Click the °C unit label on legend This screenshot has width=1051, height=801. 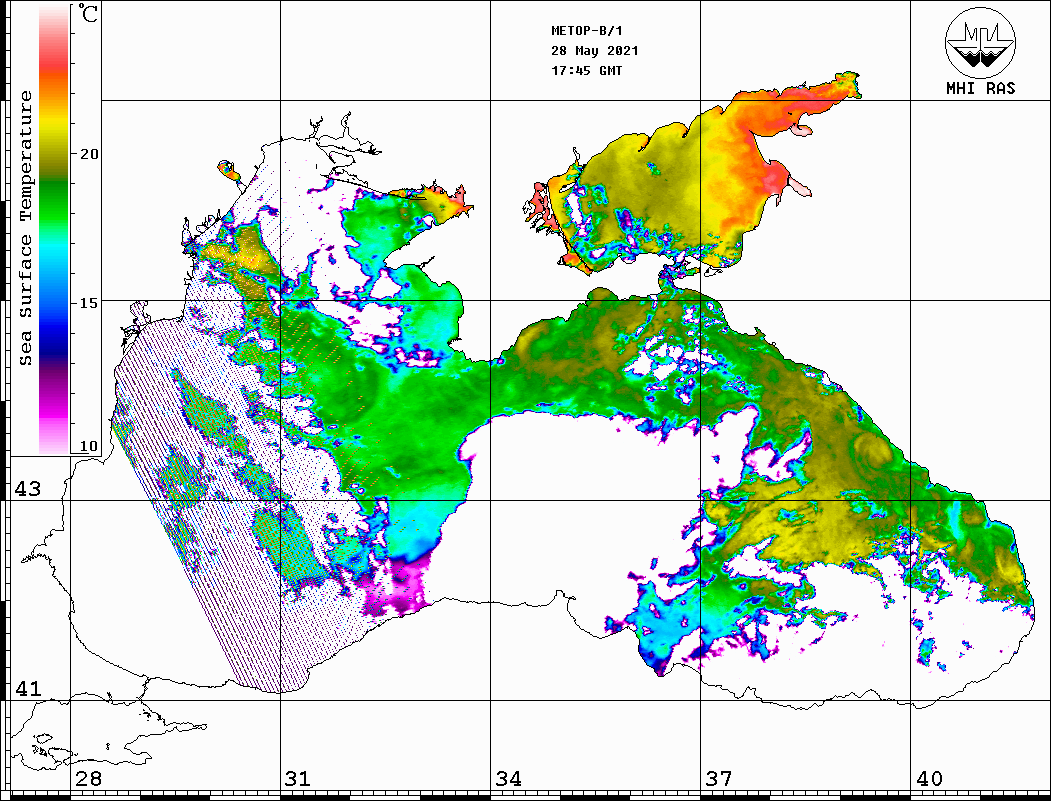pos(88,13)
